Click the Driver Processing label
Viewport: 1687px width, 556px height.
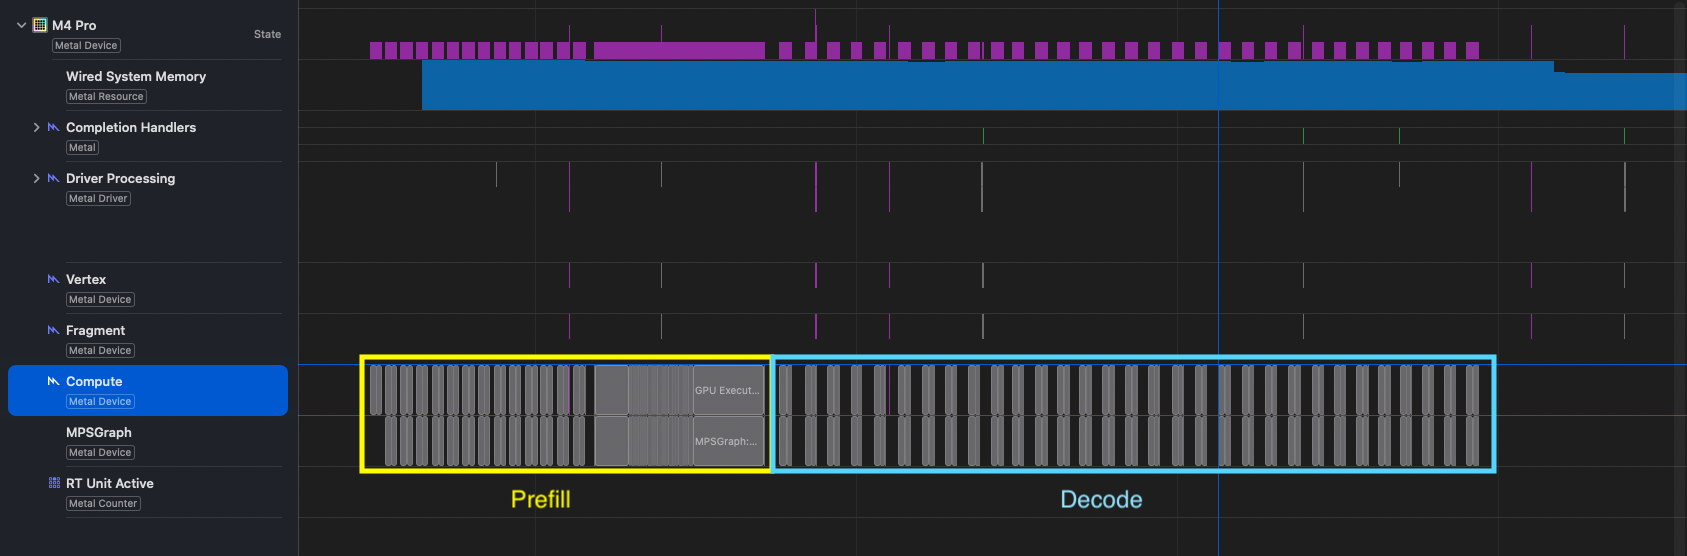coord(120,178)
